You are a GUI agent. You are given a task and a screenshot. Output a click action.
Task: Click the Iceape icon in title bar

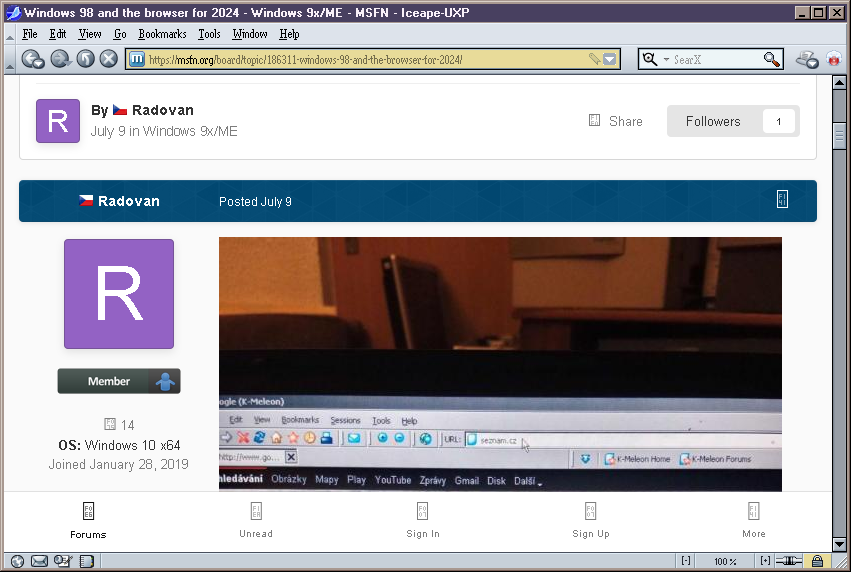pos(14,12)
